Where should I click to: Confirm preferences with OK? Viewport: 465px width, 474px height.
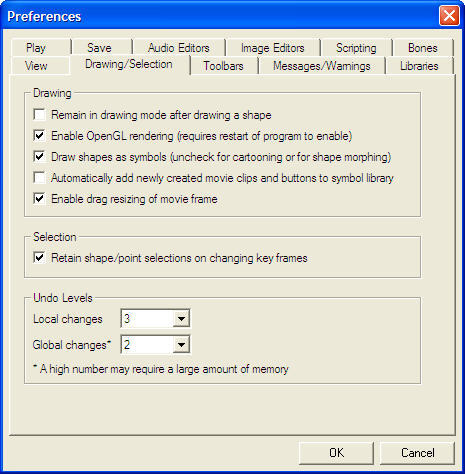[x=336, y=453]
